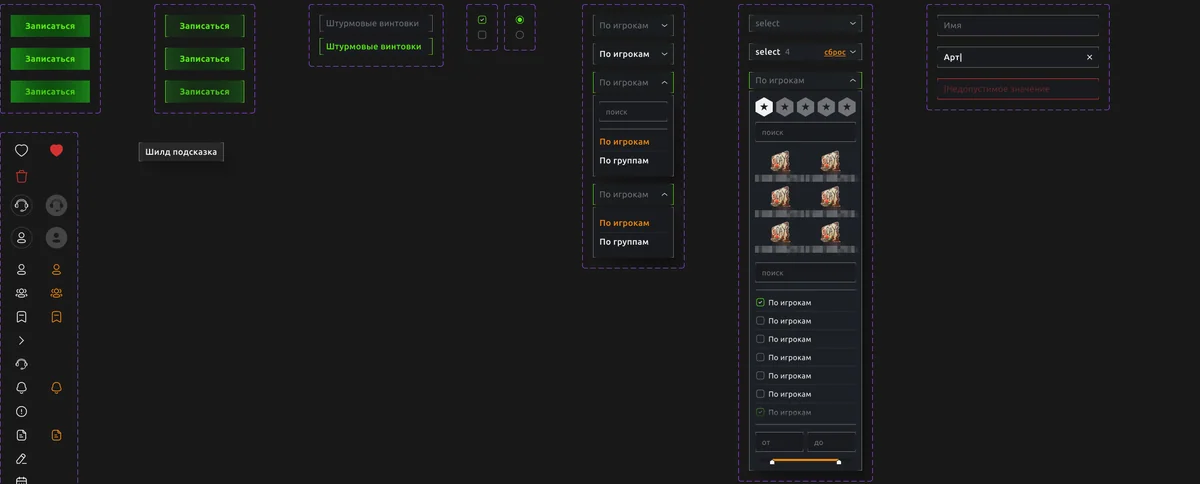The height and width of the screenshot is (484, 1200).
Task: Click the поиск search box below the star hexagons
Action: 805,132
